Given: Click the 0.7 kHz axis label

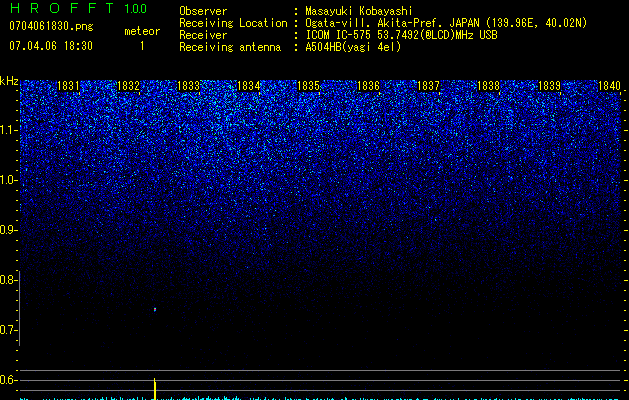Looking at the screenshot, I should point(8,330).
